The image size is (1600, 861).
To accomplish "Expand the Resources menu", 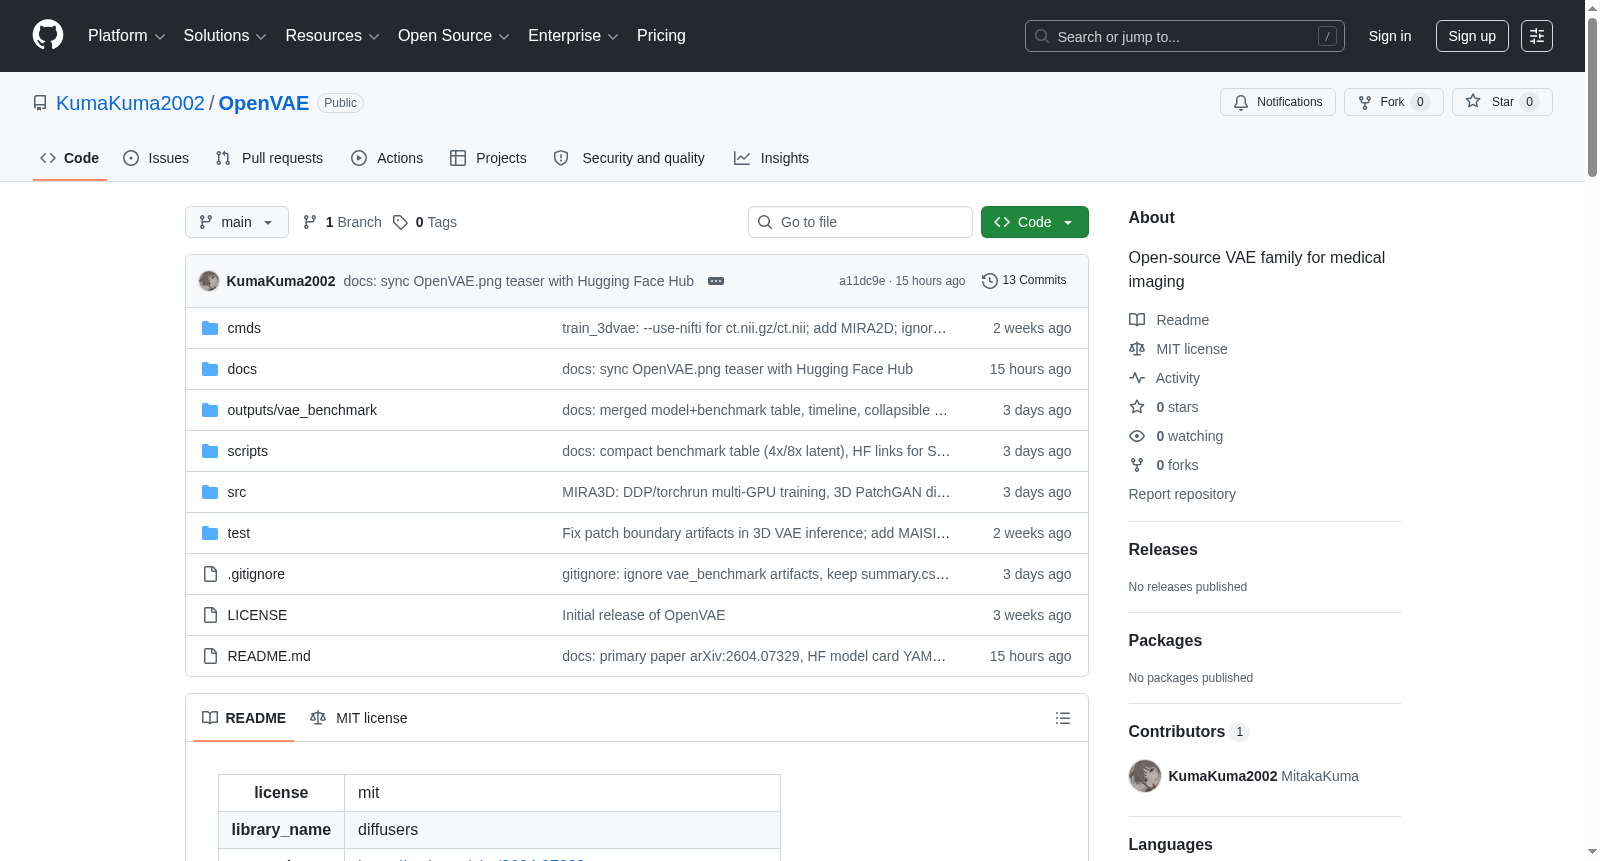I will point(332,36).
